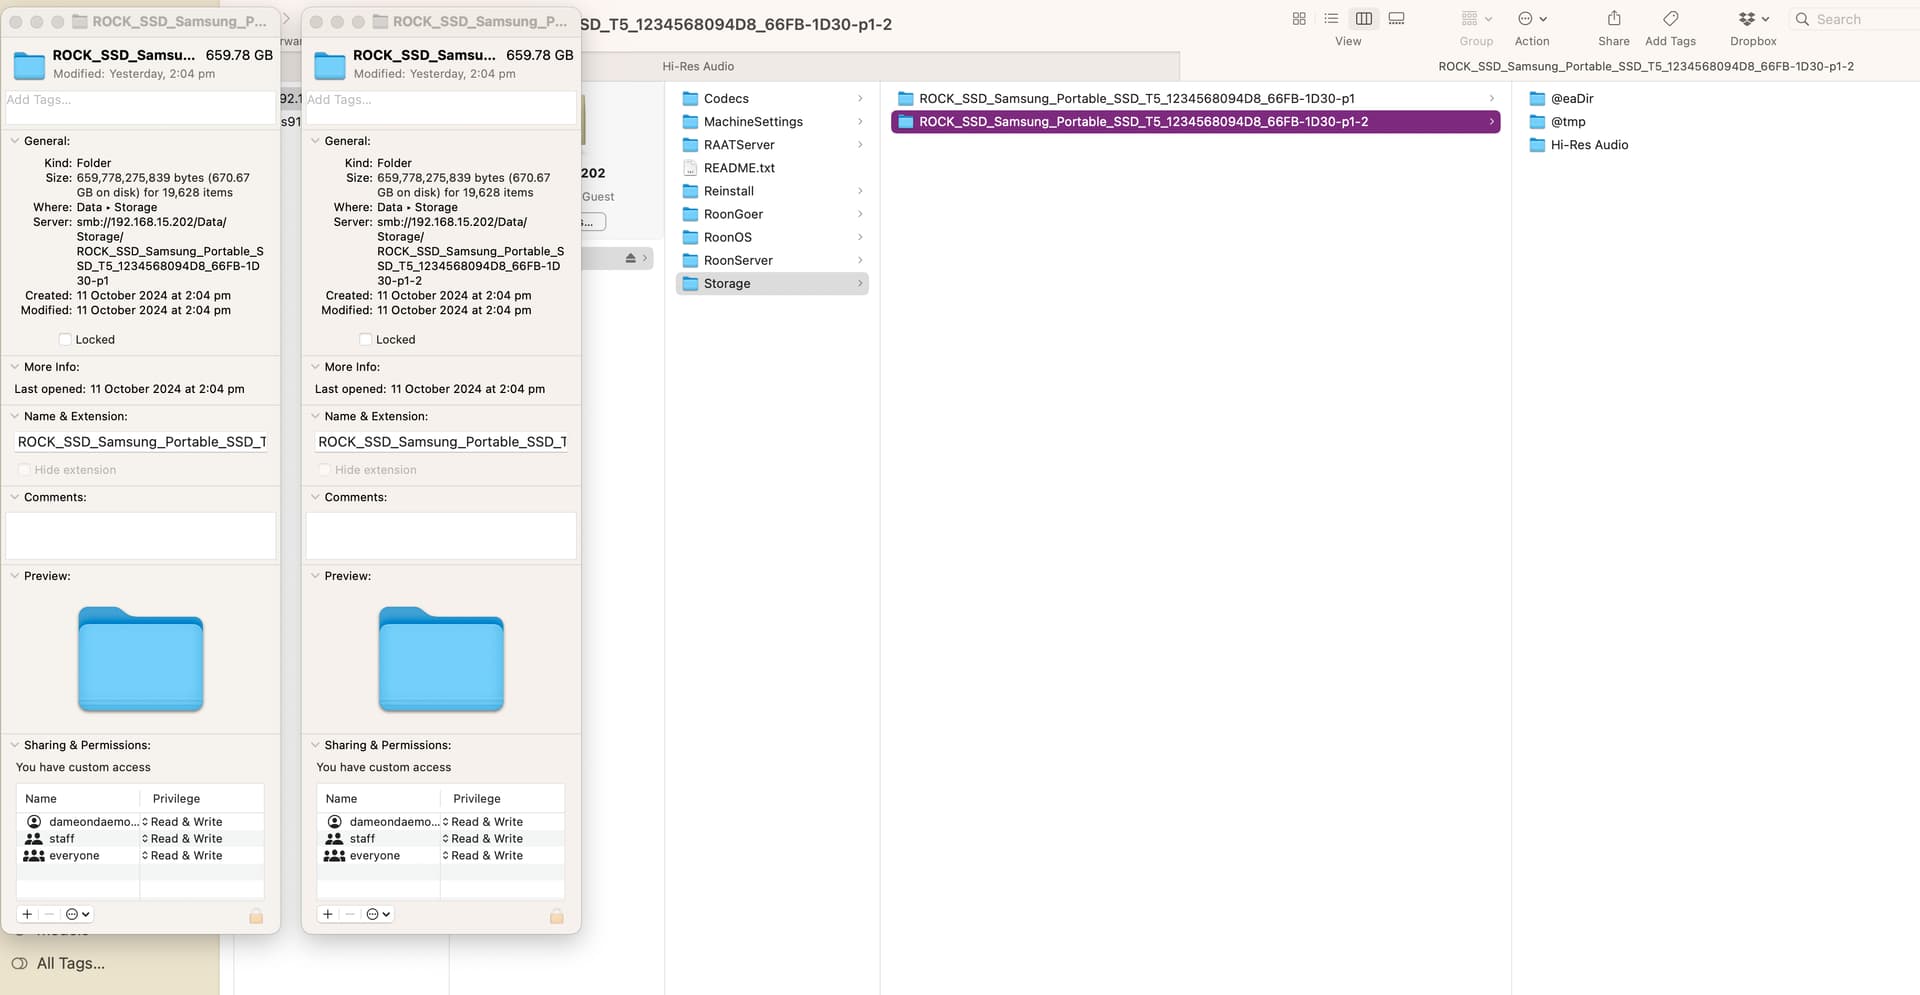The width and height of the screenshot is (1920, 995).
Task: Click add user plus button in right Info window
Action: 327,914
